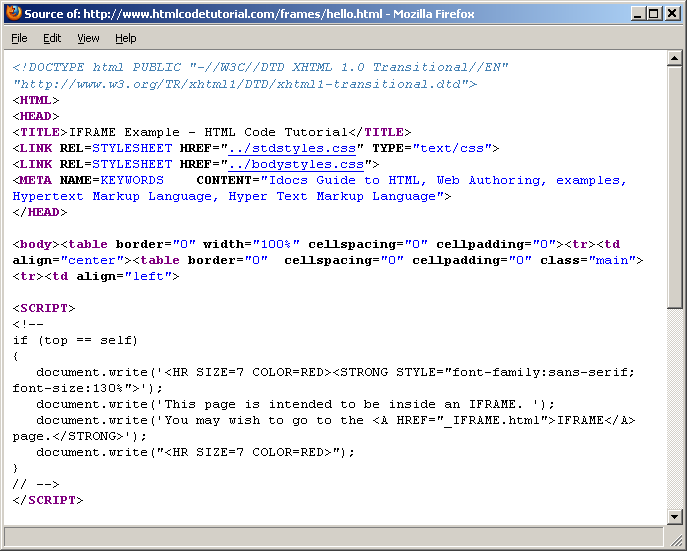The height and width of the screenshot is (551, 687).
Task: Click the text 'IFRAME Example - HTML Code Tutorial'
Action: coord(208,132)
